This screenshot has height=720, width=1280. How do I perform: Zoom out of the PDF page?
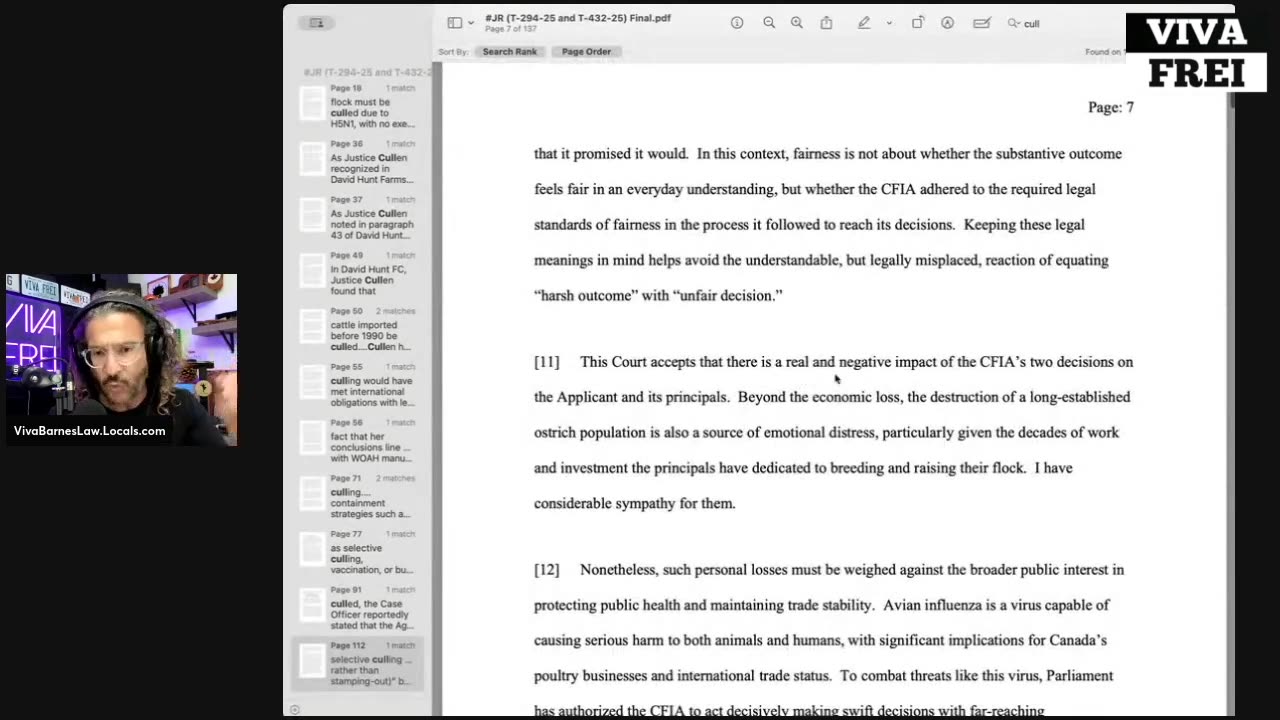769,23
